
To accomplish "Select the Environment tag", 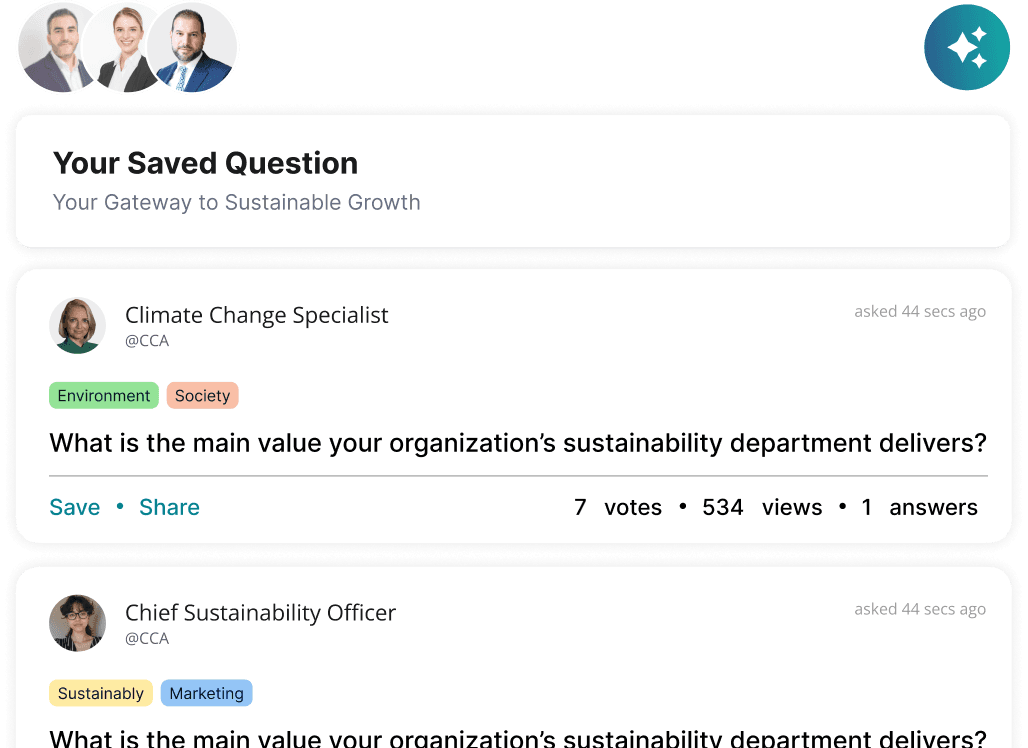I will pyautogui.click(x=104, y=396).
